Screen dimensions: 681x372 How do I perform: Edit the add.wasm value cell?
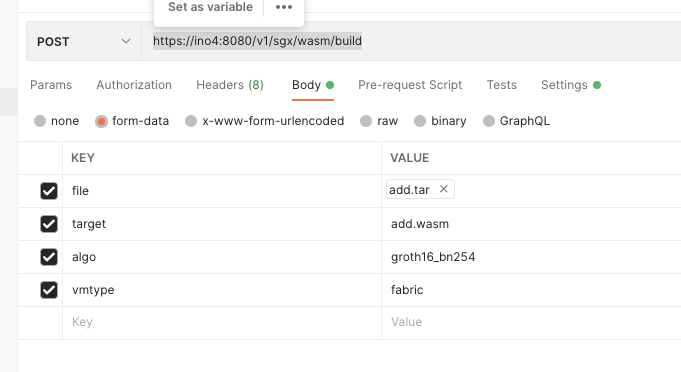531,224
